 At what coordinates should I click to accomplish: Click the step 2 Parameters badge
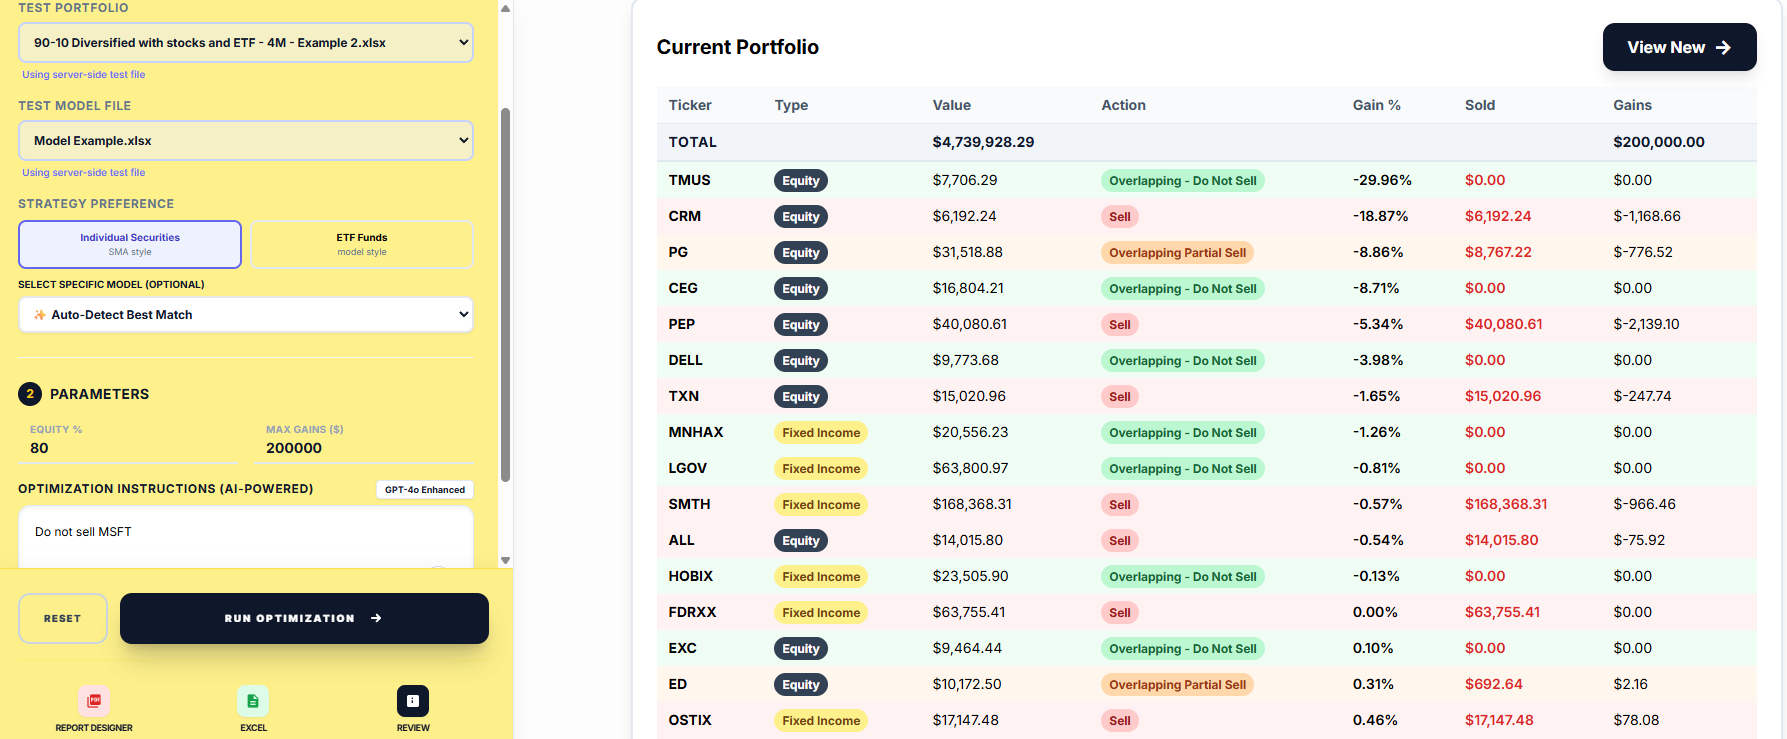coord(30,394)
